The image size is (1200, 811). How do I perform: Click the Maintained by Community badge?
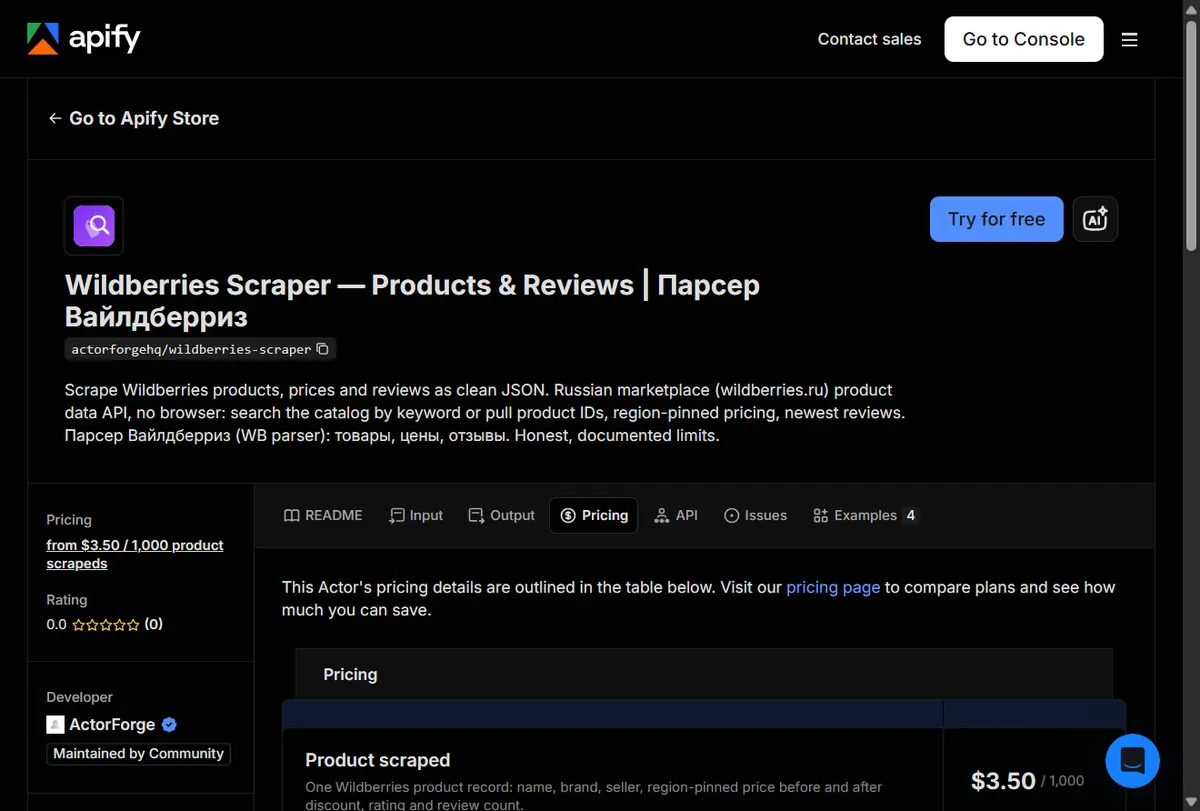click(138, 754)
